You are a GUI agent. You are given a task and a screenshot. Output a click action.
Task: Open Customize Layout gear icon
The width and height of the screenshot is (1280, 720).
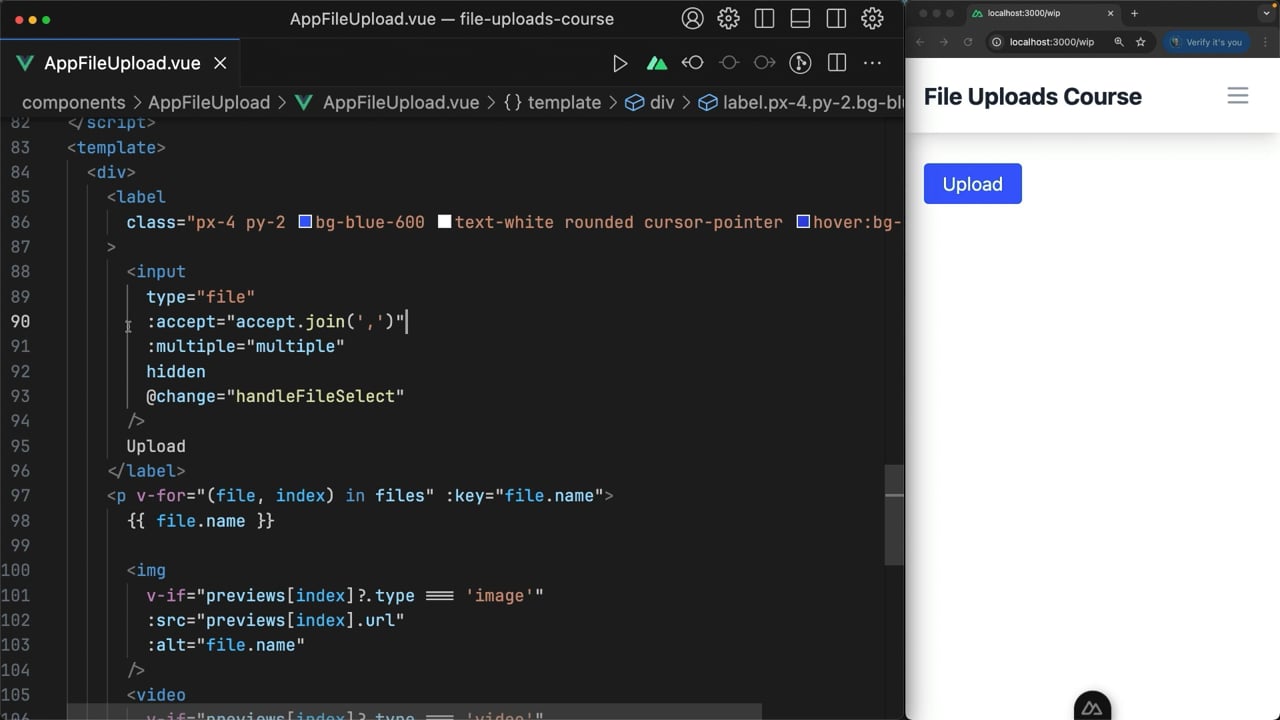[x=872, y=19]
